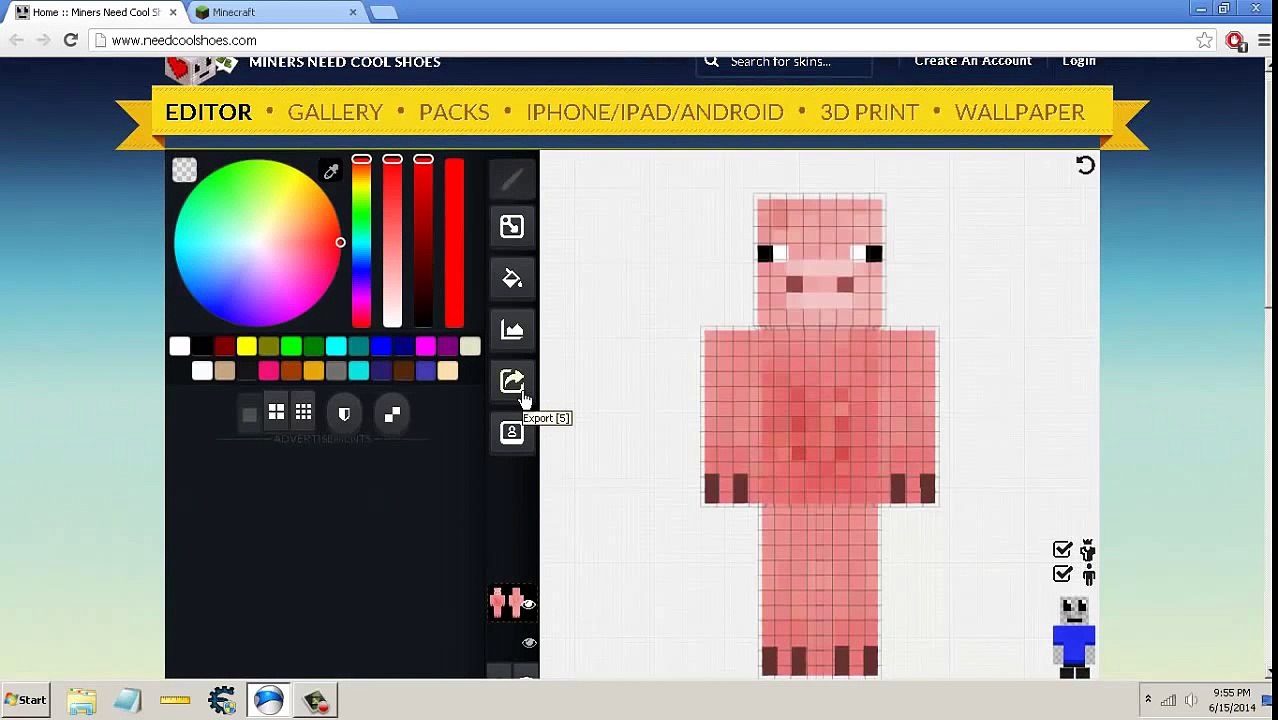Click the red-to-black brightness slider
This screenshot has height=720, width=1278.
tap(423, 242)
